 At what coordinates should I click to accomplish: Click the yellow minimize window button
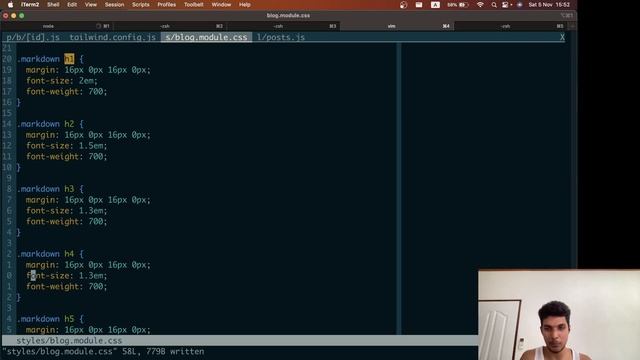point(13,16)
